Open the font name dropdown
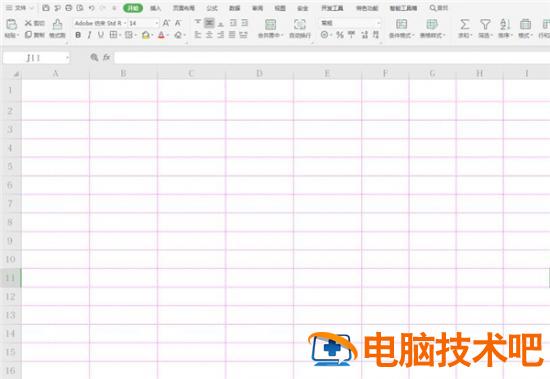Viewport: 550px width, 379px height. [x=125, y=23]
